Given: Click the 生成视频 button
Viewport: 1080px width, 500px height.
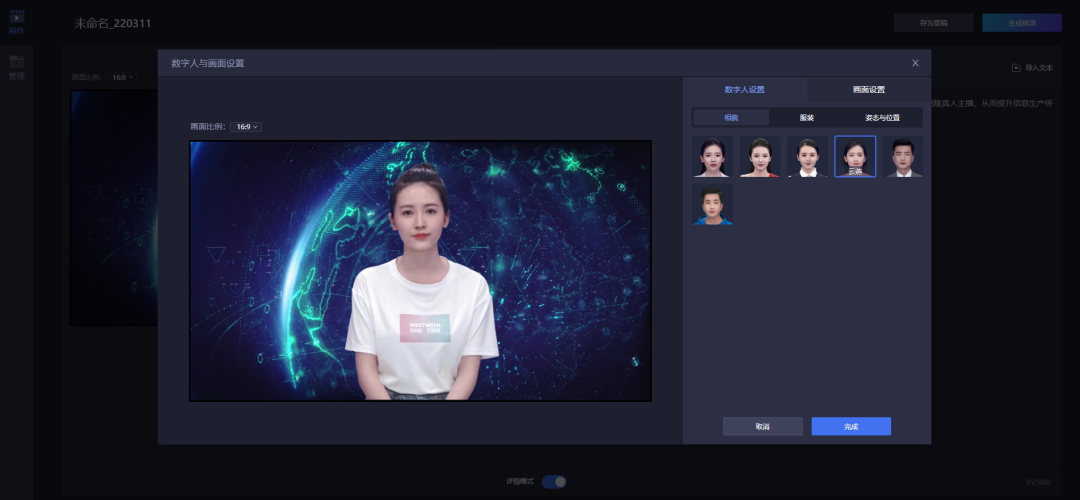Looking at the screenshot, I should [x=1022, y=23].
